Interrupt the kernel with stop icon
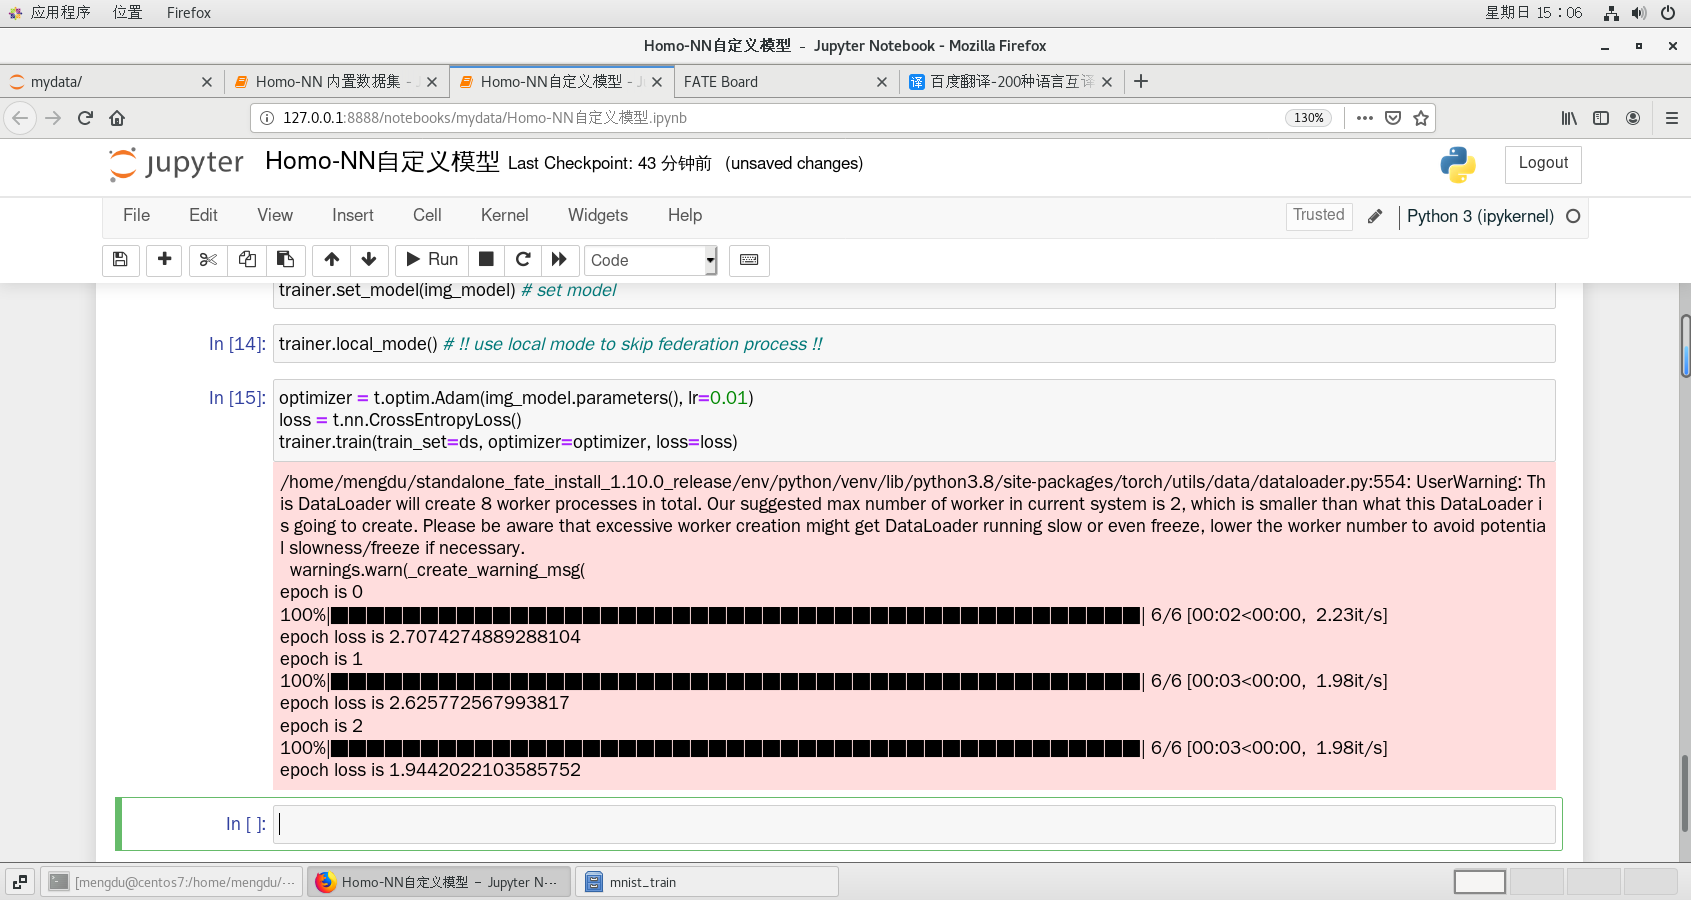 point(486,260)
